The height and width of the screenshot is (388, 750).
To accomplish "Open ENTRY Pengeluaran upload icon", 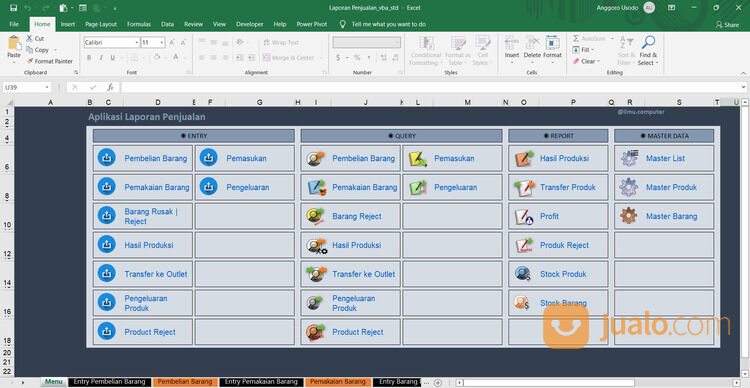I will 209,187.
